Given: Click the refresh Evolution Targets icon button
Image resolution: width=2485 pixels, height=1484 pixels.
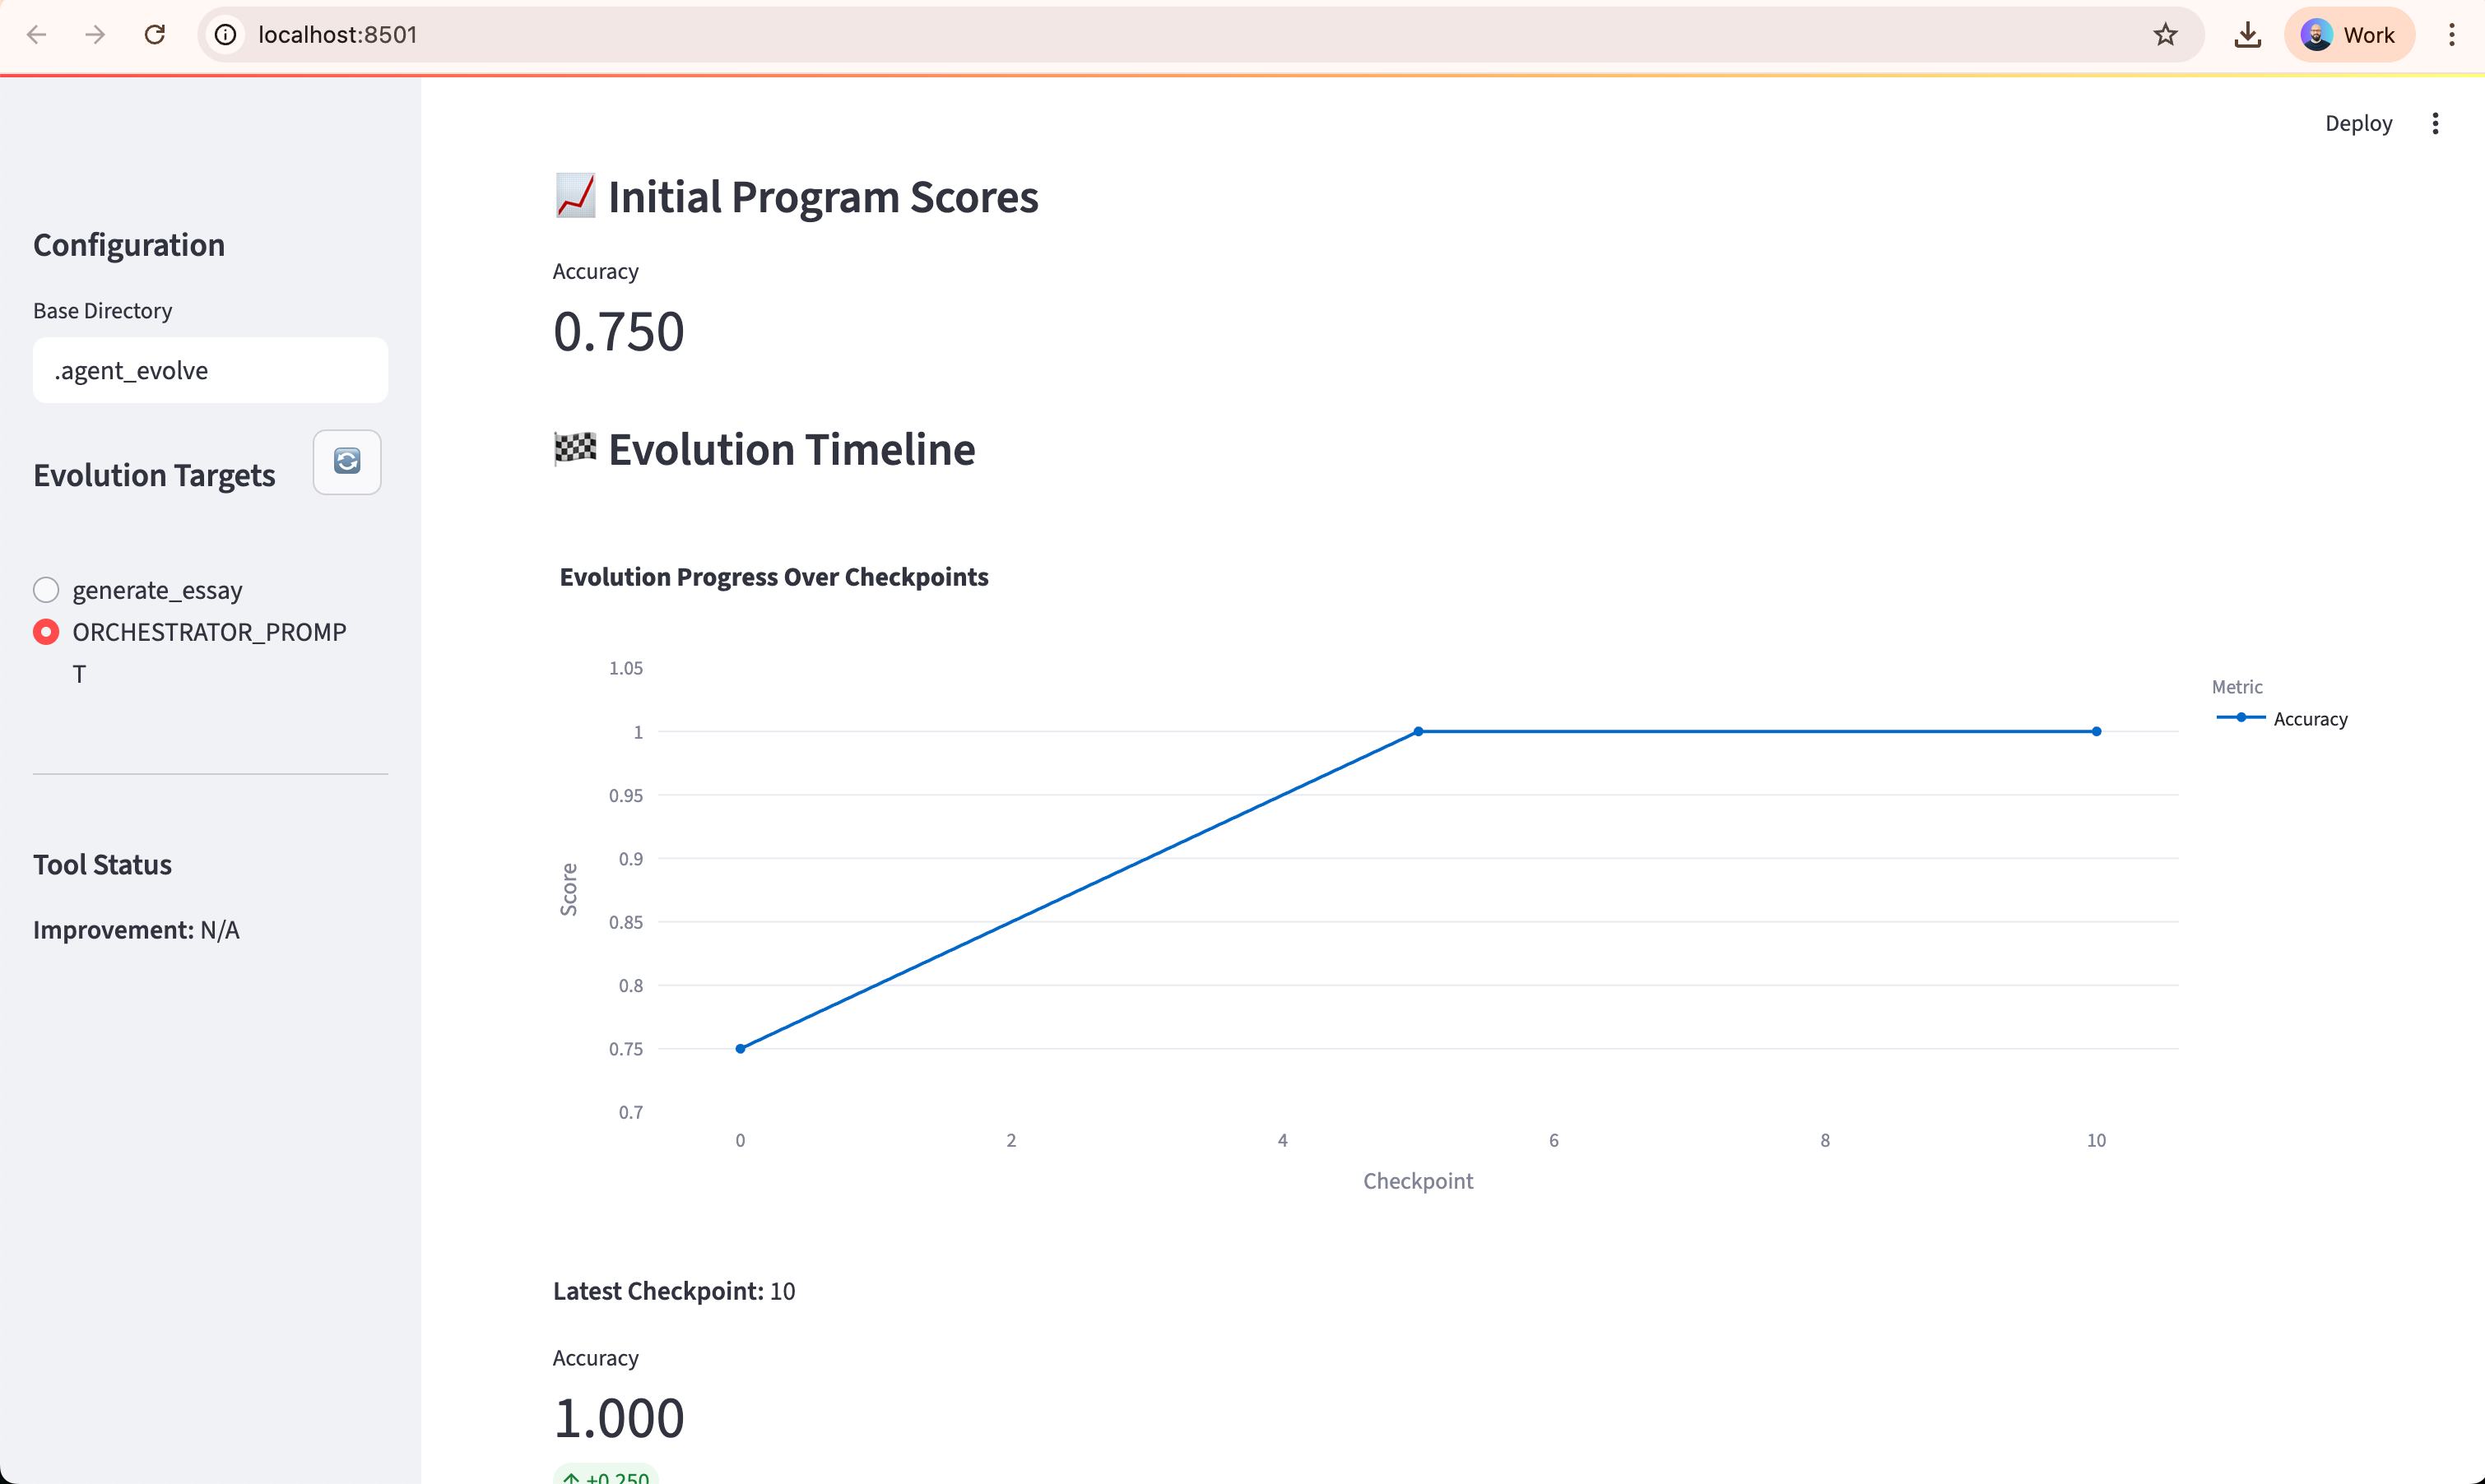Looking at the screenshot, I should [x=346, y=462].
